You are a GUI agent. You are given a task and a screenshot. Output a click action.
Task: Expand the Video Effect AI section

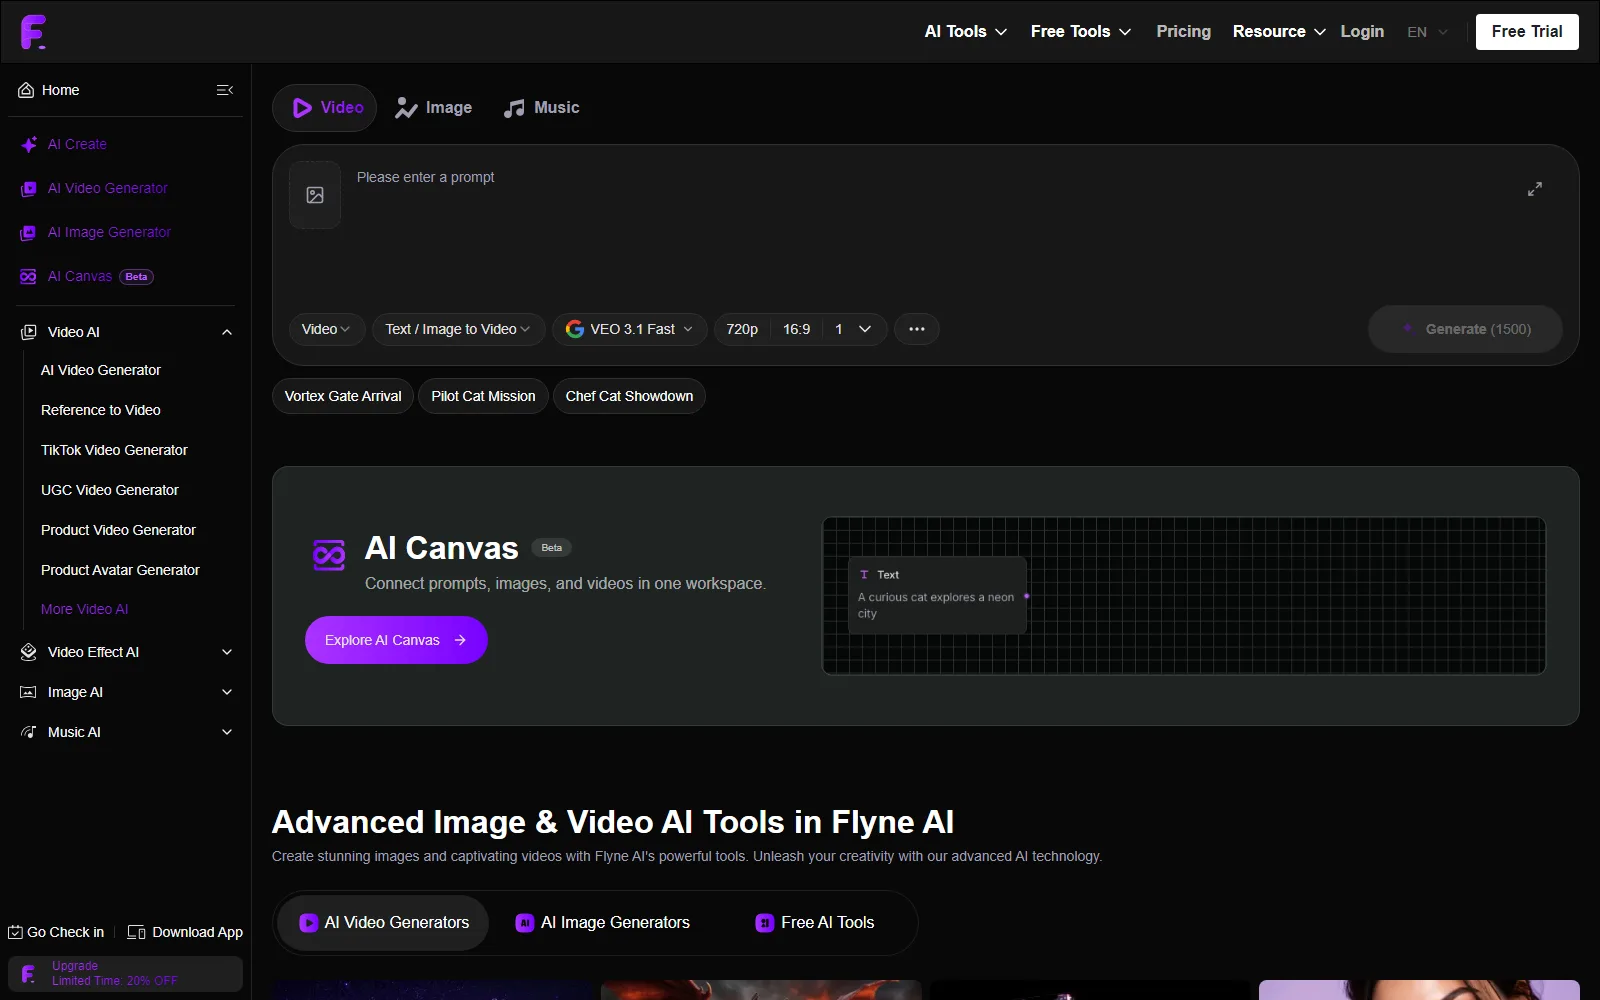coord(227,652)
